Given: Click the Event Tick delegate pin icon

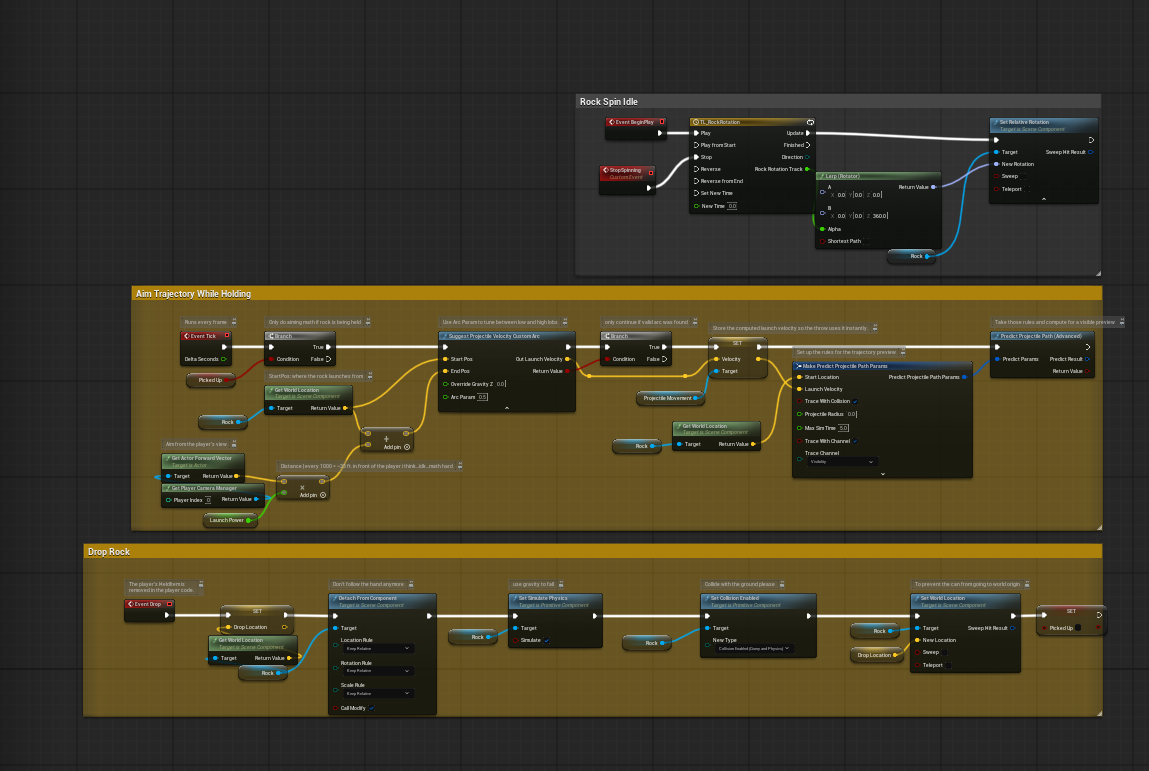Looking at the screenshot, I should click(227, 336).
